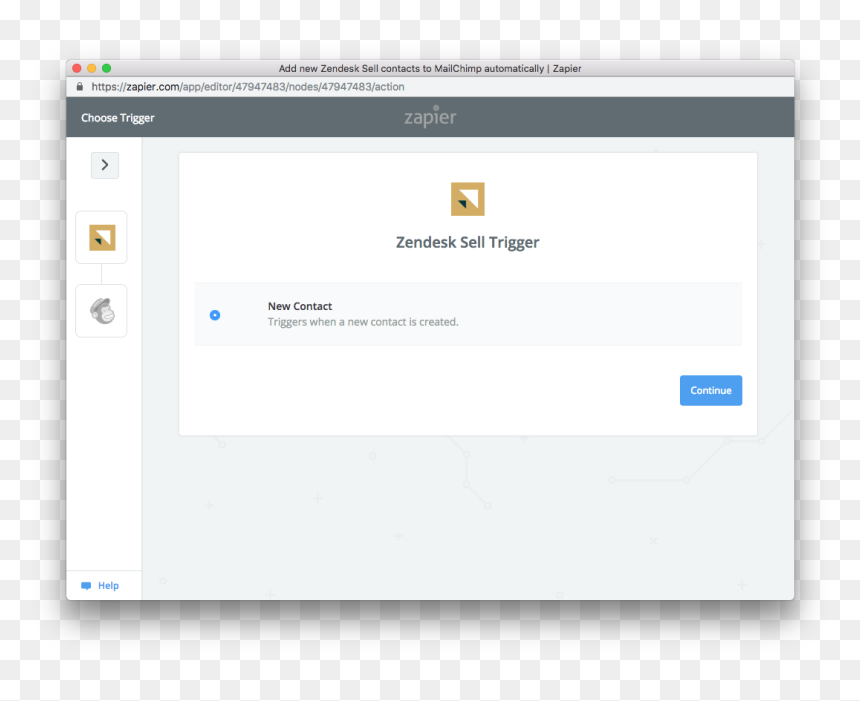860x701 pixels.
Task: Click 'Triggers when a new contact is created.' text
Action: pyautogui.click(x=363, y=322)
